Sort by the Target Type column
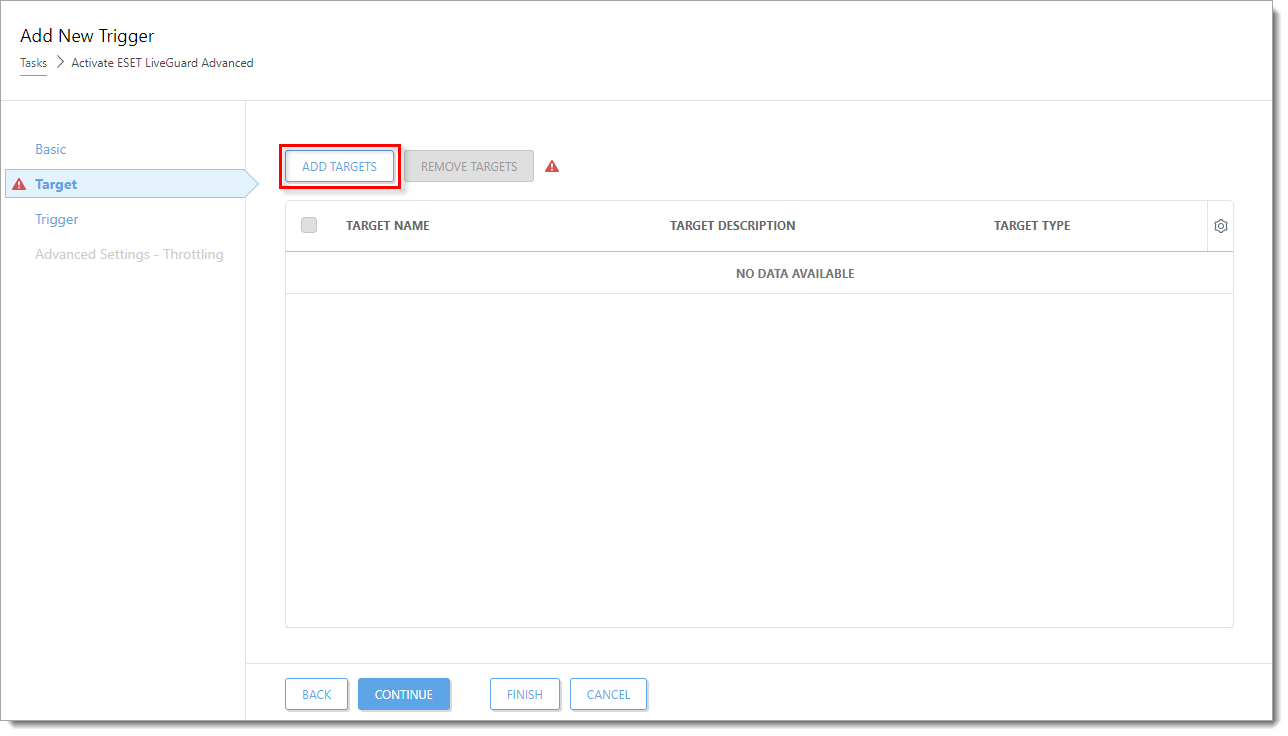The width and height of the screenshot is (1288, 736). [x=1032, y=226]
